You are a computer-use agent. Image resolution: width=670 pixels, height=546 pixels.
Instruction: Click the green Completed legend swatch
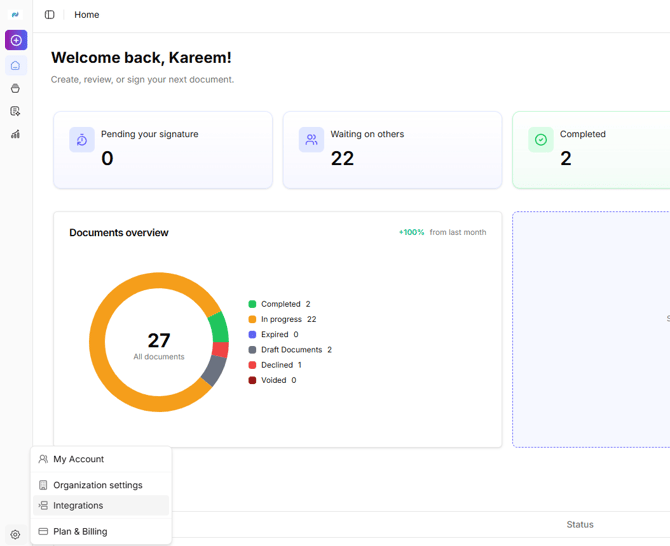[x=252, y=304]
